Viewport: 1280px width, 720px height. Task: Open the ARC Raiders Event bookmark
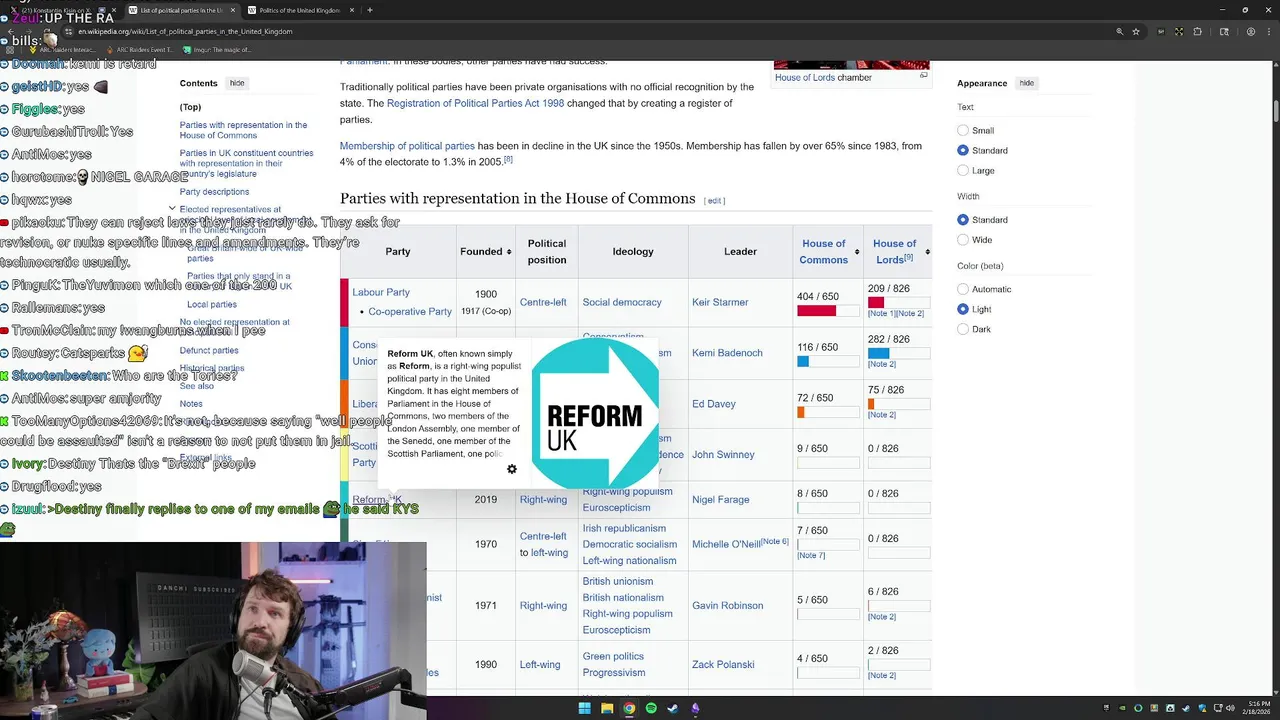(140, 49)
